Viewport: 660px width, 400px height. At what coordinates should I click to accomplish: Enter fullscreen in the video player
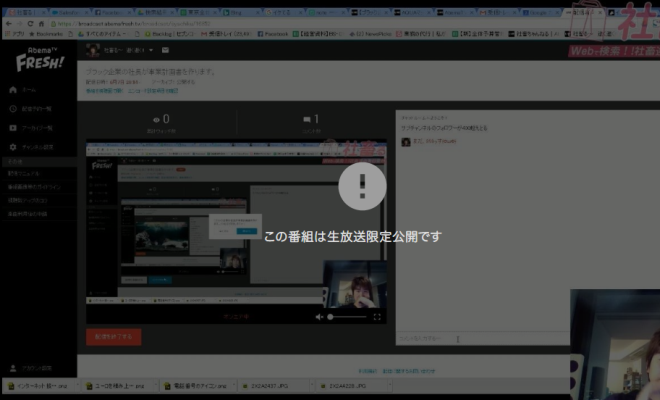coord(377,316)
